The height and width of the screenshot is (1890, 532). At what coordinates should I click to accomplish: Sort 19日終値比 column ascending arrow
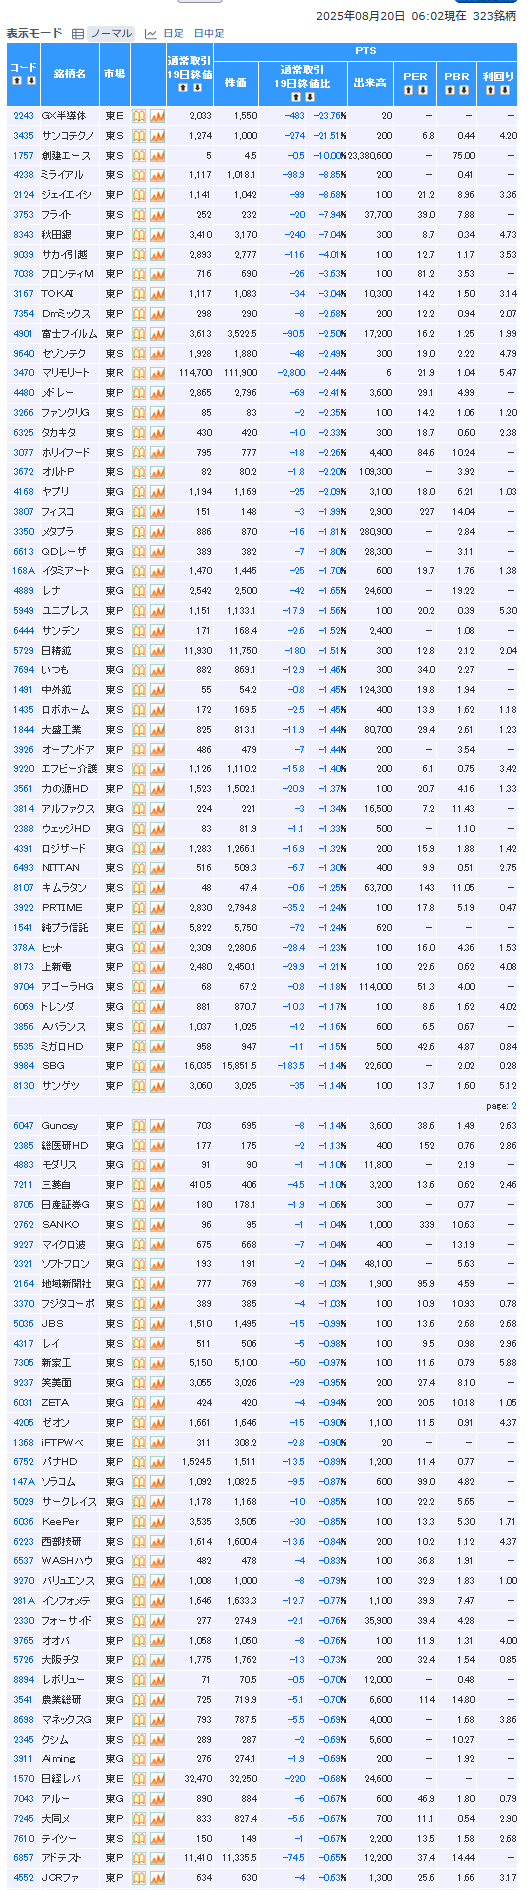(295, 97)
